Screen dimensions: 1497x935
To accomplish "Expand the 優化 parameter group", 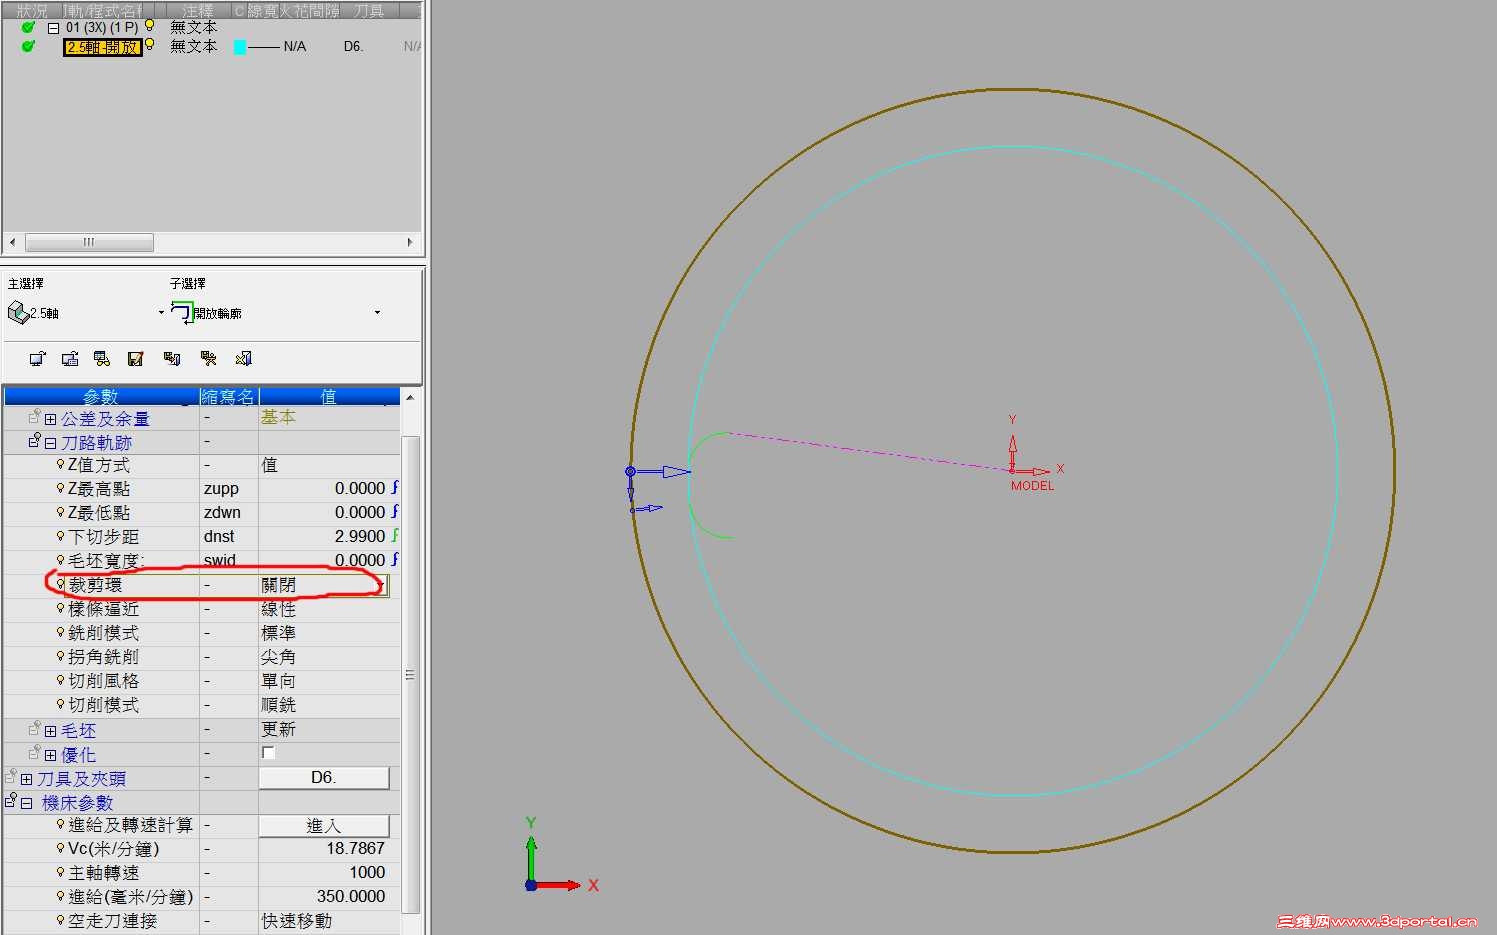I will click(x=50, y=756).
